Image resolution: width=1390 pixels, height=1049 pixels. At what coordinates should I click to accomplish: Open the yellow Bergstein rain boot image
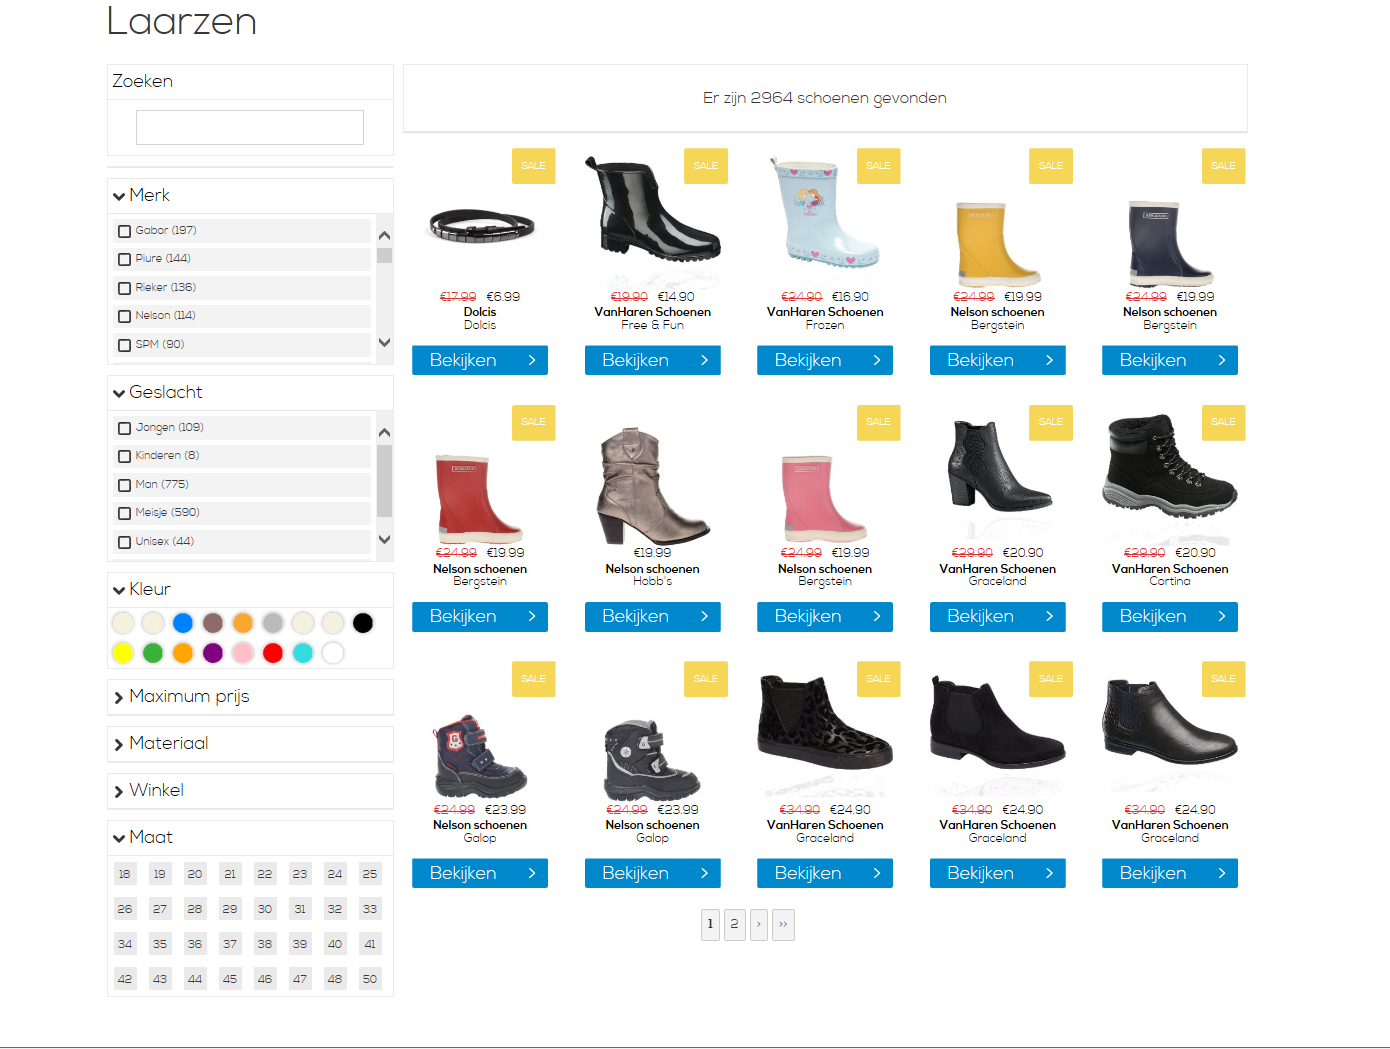point(997,244)
